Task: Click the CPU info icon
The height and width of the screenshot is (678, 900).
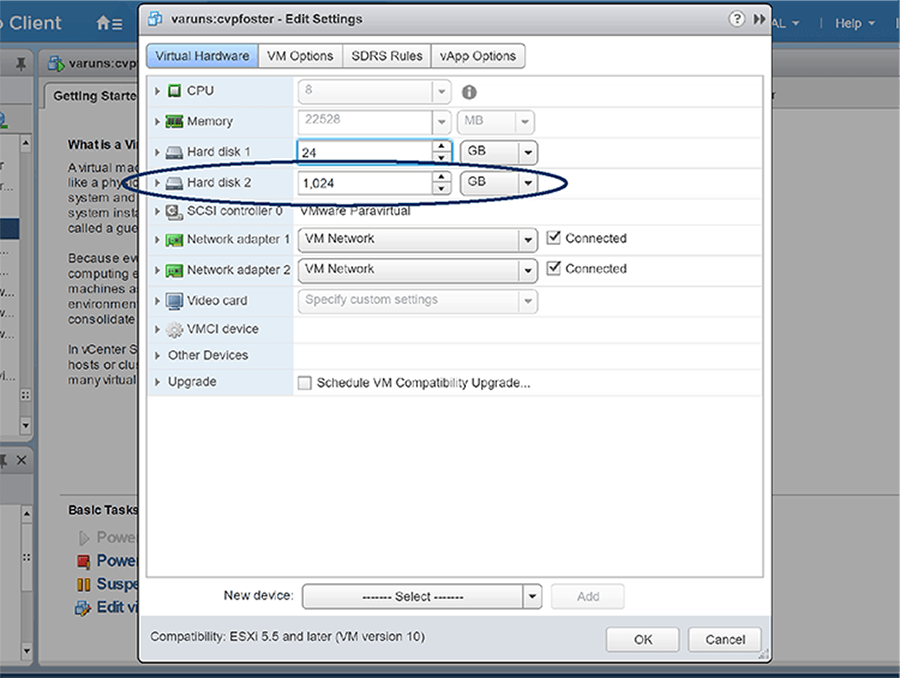Action: tap(469, 92)
